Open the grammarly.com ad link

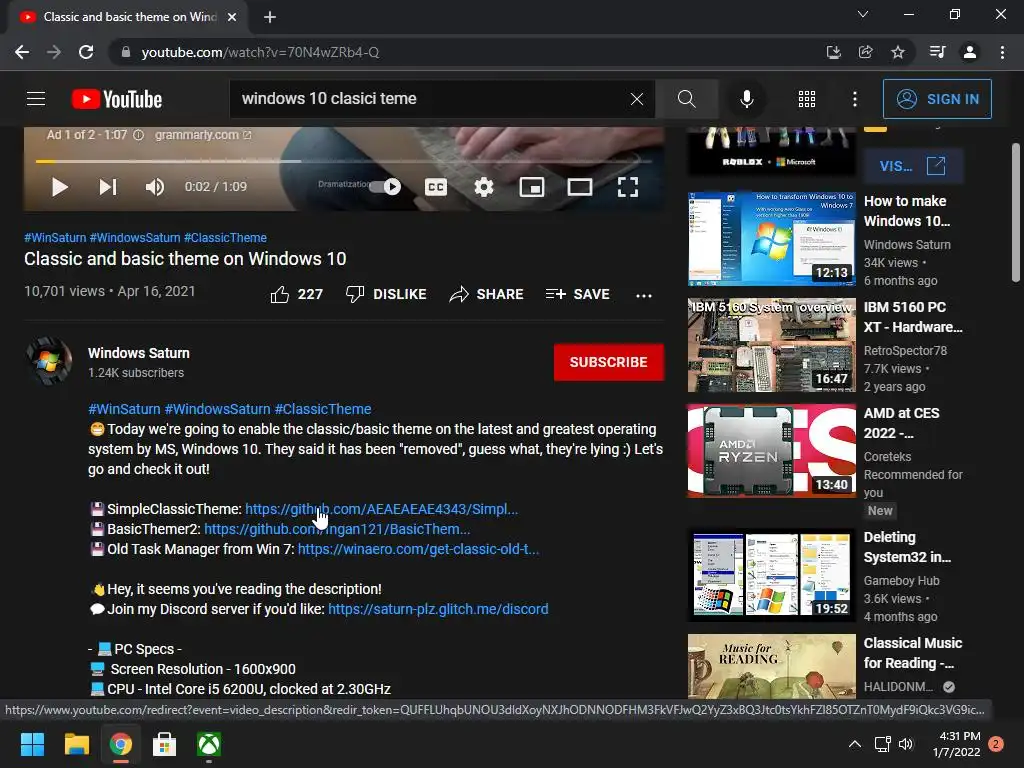(202, 135)
